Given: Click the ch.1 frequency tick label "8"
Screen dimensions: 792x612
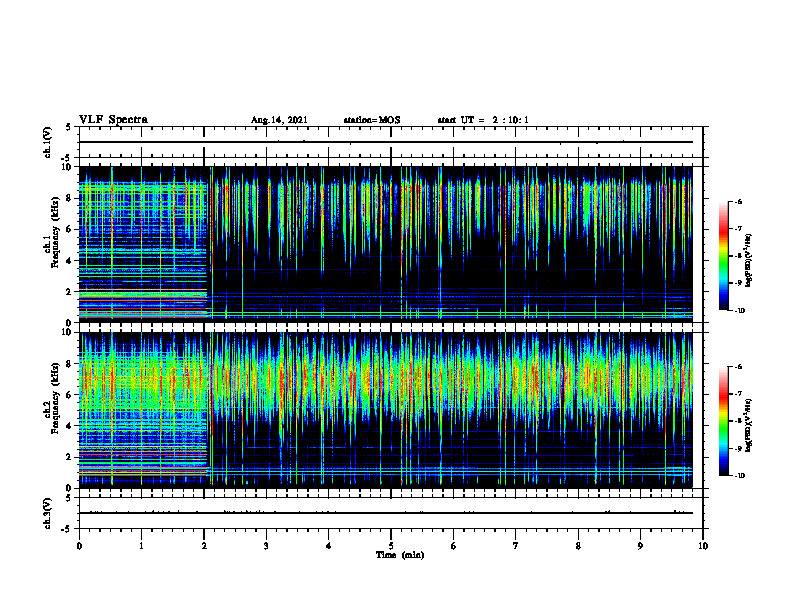Looking at the screenshot, I should [x=70, y=198].
